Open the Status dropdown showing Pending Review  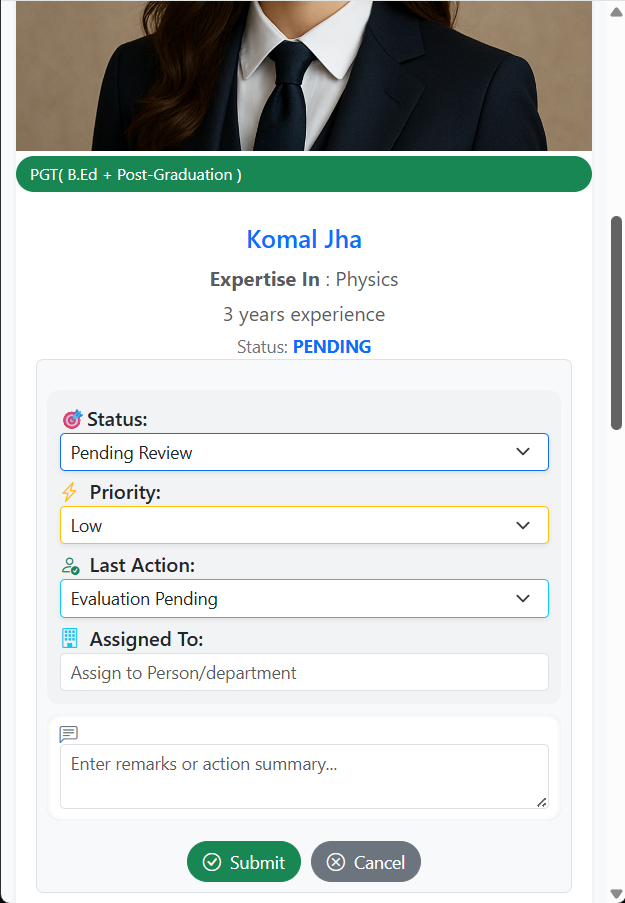pyautogui.click(x=304, y=452)
